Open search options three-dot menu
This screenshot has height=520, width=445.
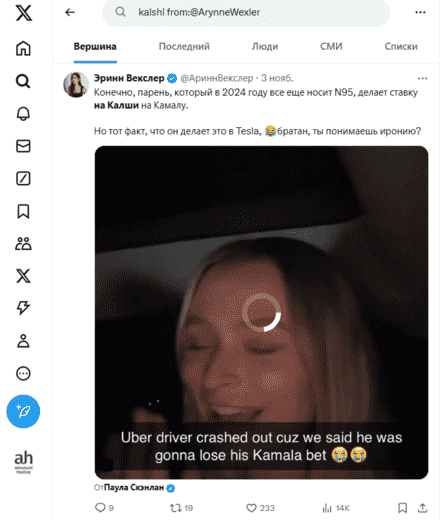[x=420, y=12]
